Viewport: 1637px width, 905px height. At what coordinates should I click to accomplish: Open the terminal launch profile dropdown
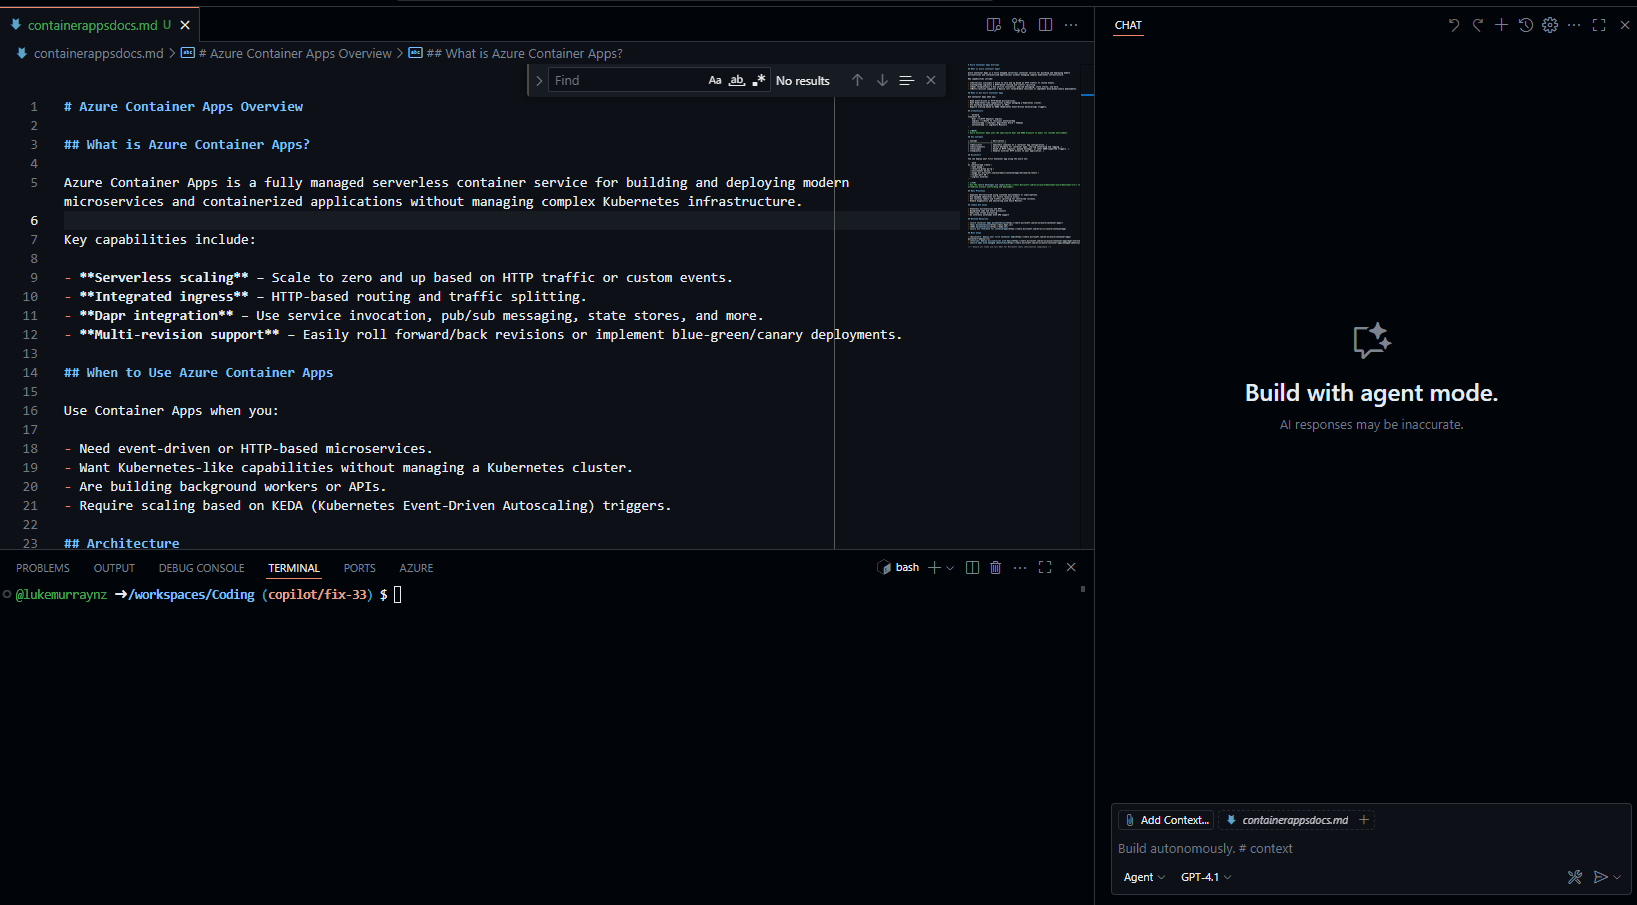coord(950,567)
